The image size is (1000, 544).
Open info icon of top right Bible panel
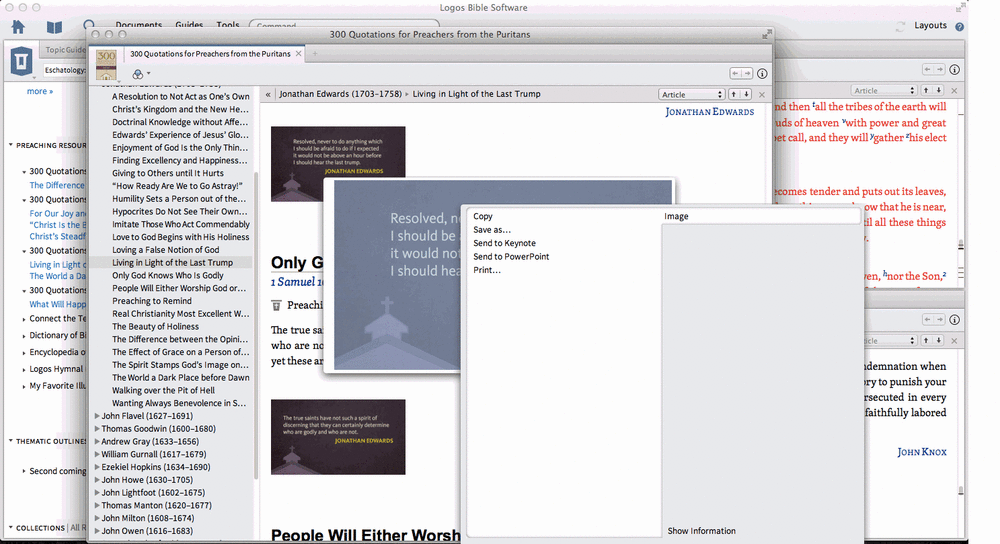coord(955,70)
